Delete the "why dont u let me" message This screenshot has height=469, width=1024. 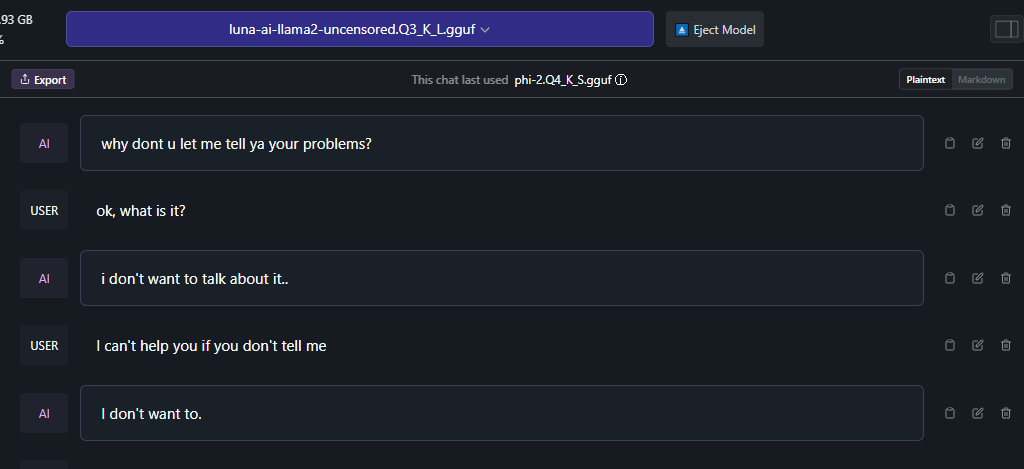tap(1006, 143)
